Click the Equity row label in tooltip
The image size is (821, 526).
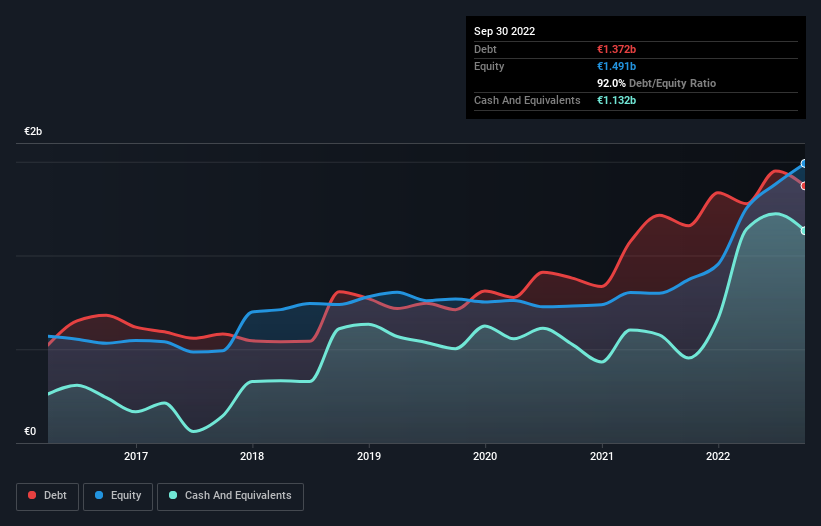pyautogui.click(x=489, y=66)
